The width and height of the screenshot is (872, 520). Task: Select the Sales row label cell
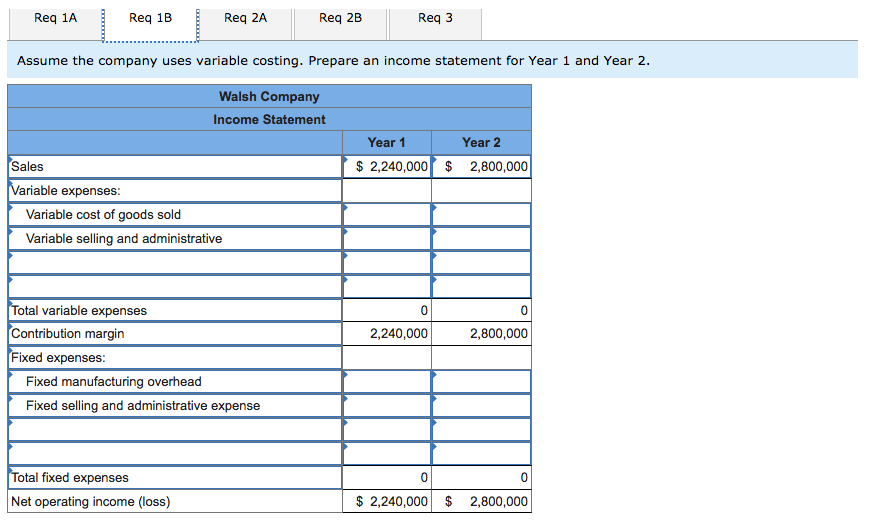(175, 166)
